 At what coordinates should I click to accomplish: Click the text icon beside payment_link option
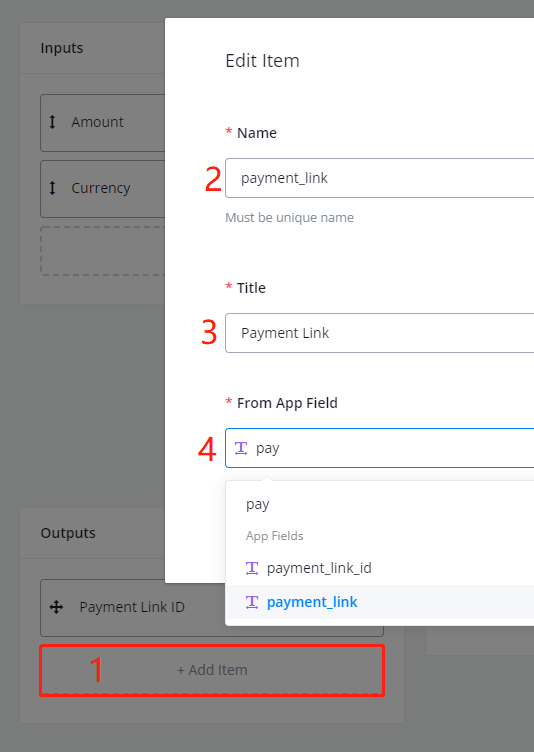252,602
